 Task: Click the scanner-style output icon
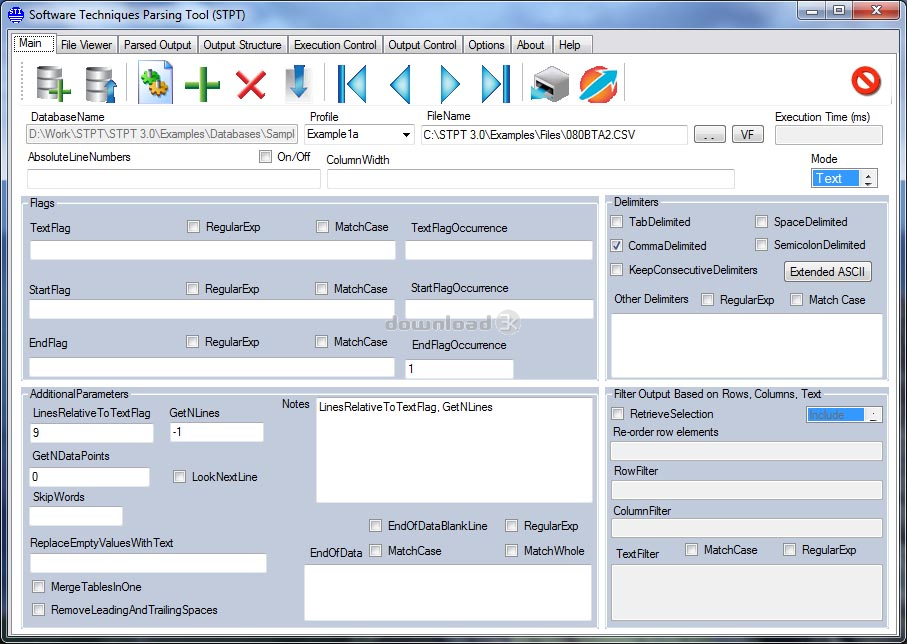tap(549, 84)
